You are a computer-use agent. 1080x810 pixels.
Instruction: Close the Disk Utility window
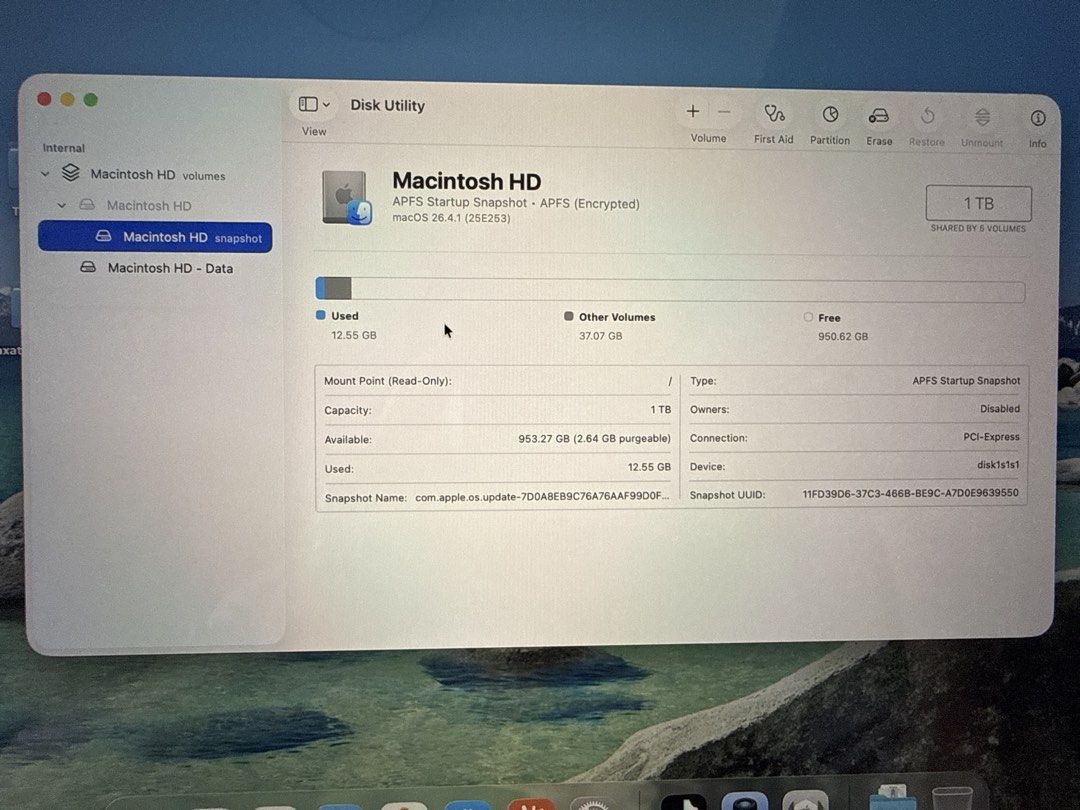click(45, 99)
